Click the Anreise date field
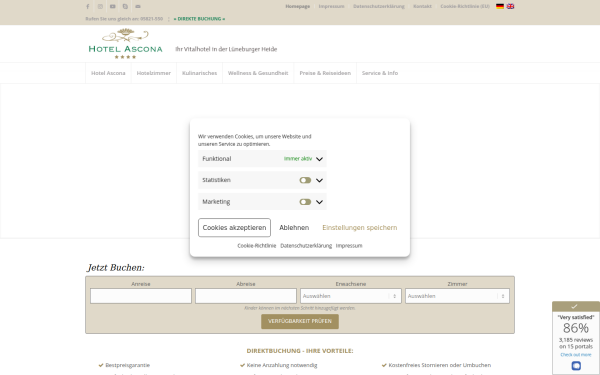The height and width of the screenshot is (375, 600). 141,296
